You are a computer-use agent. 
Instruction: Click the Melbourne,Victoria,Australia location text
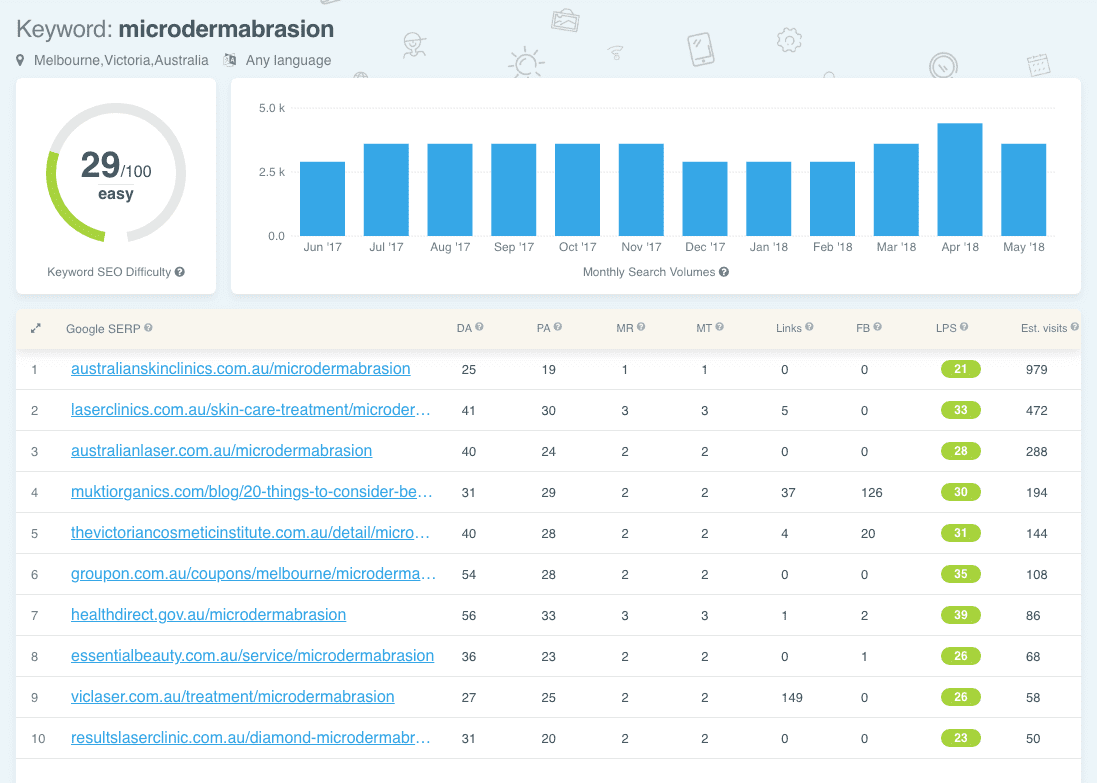click(121, 60)
